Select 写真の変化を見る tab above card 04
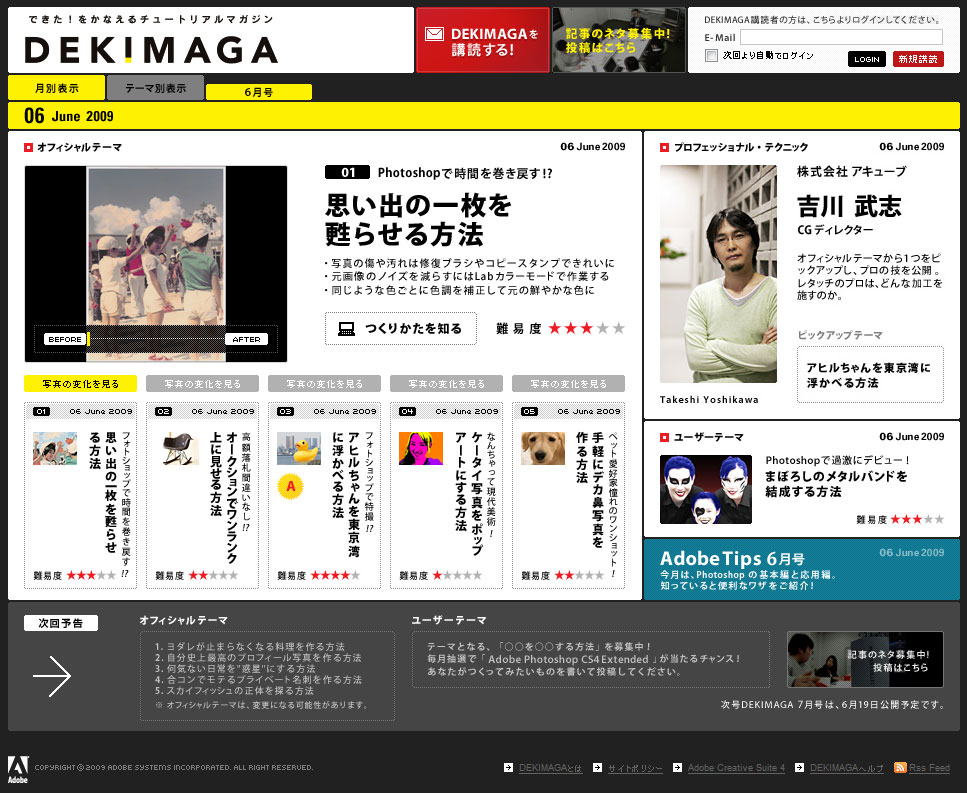 [446, 384]
